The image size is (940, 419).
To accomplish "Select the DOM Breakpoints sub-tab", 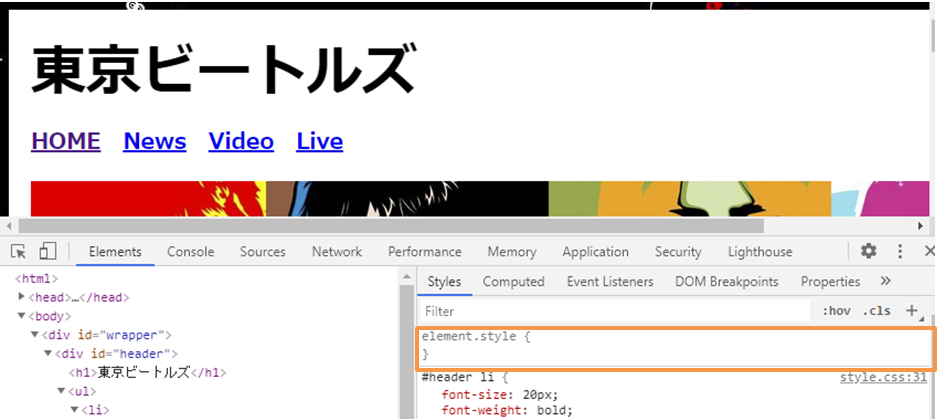I will 727,282.
